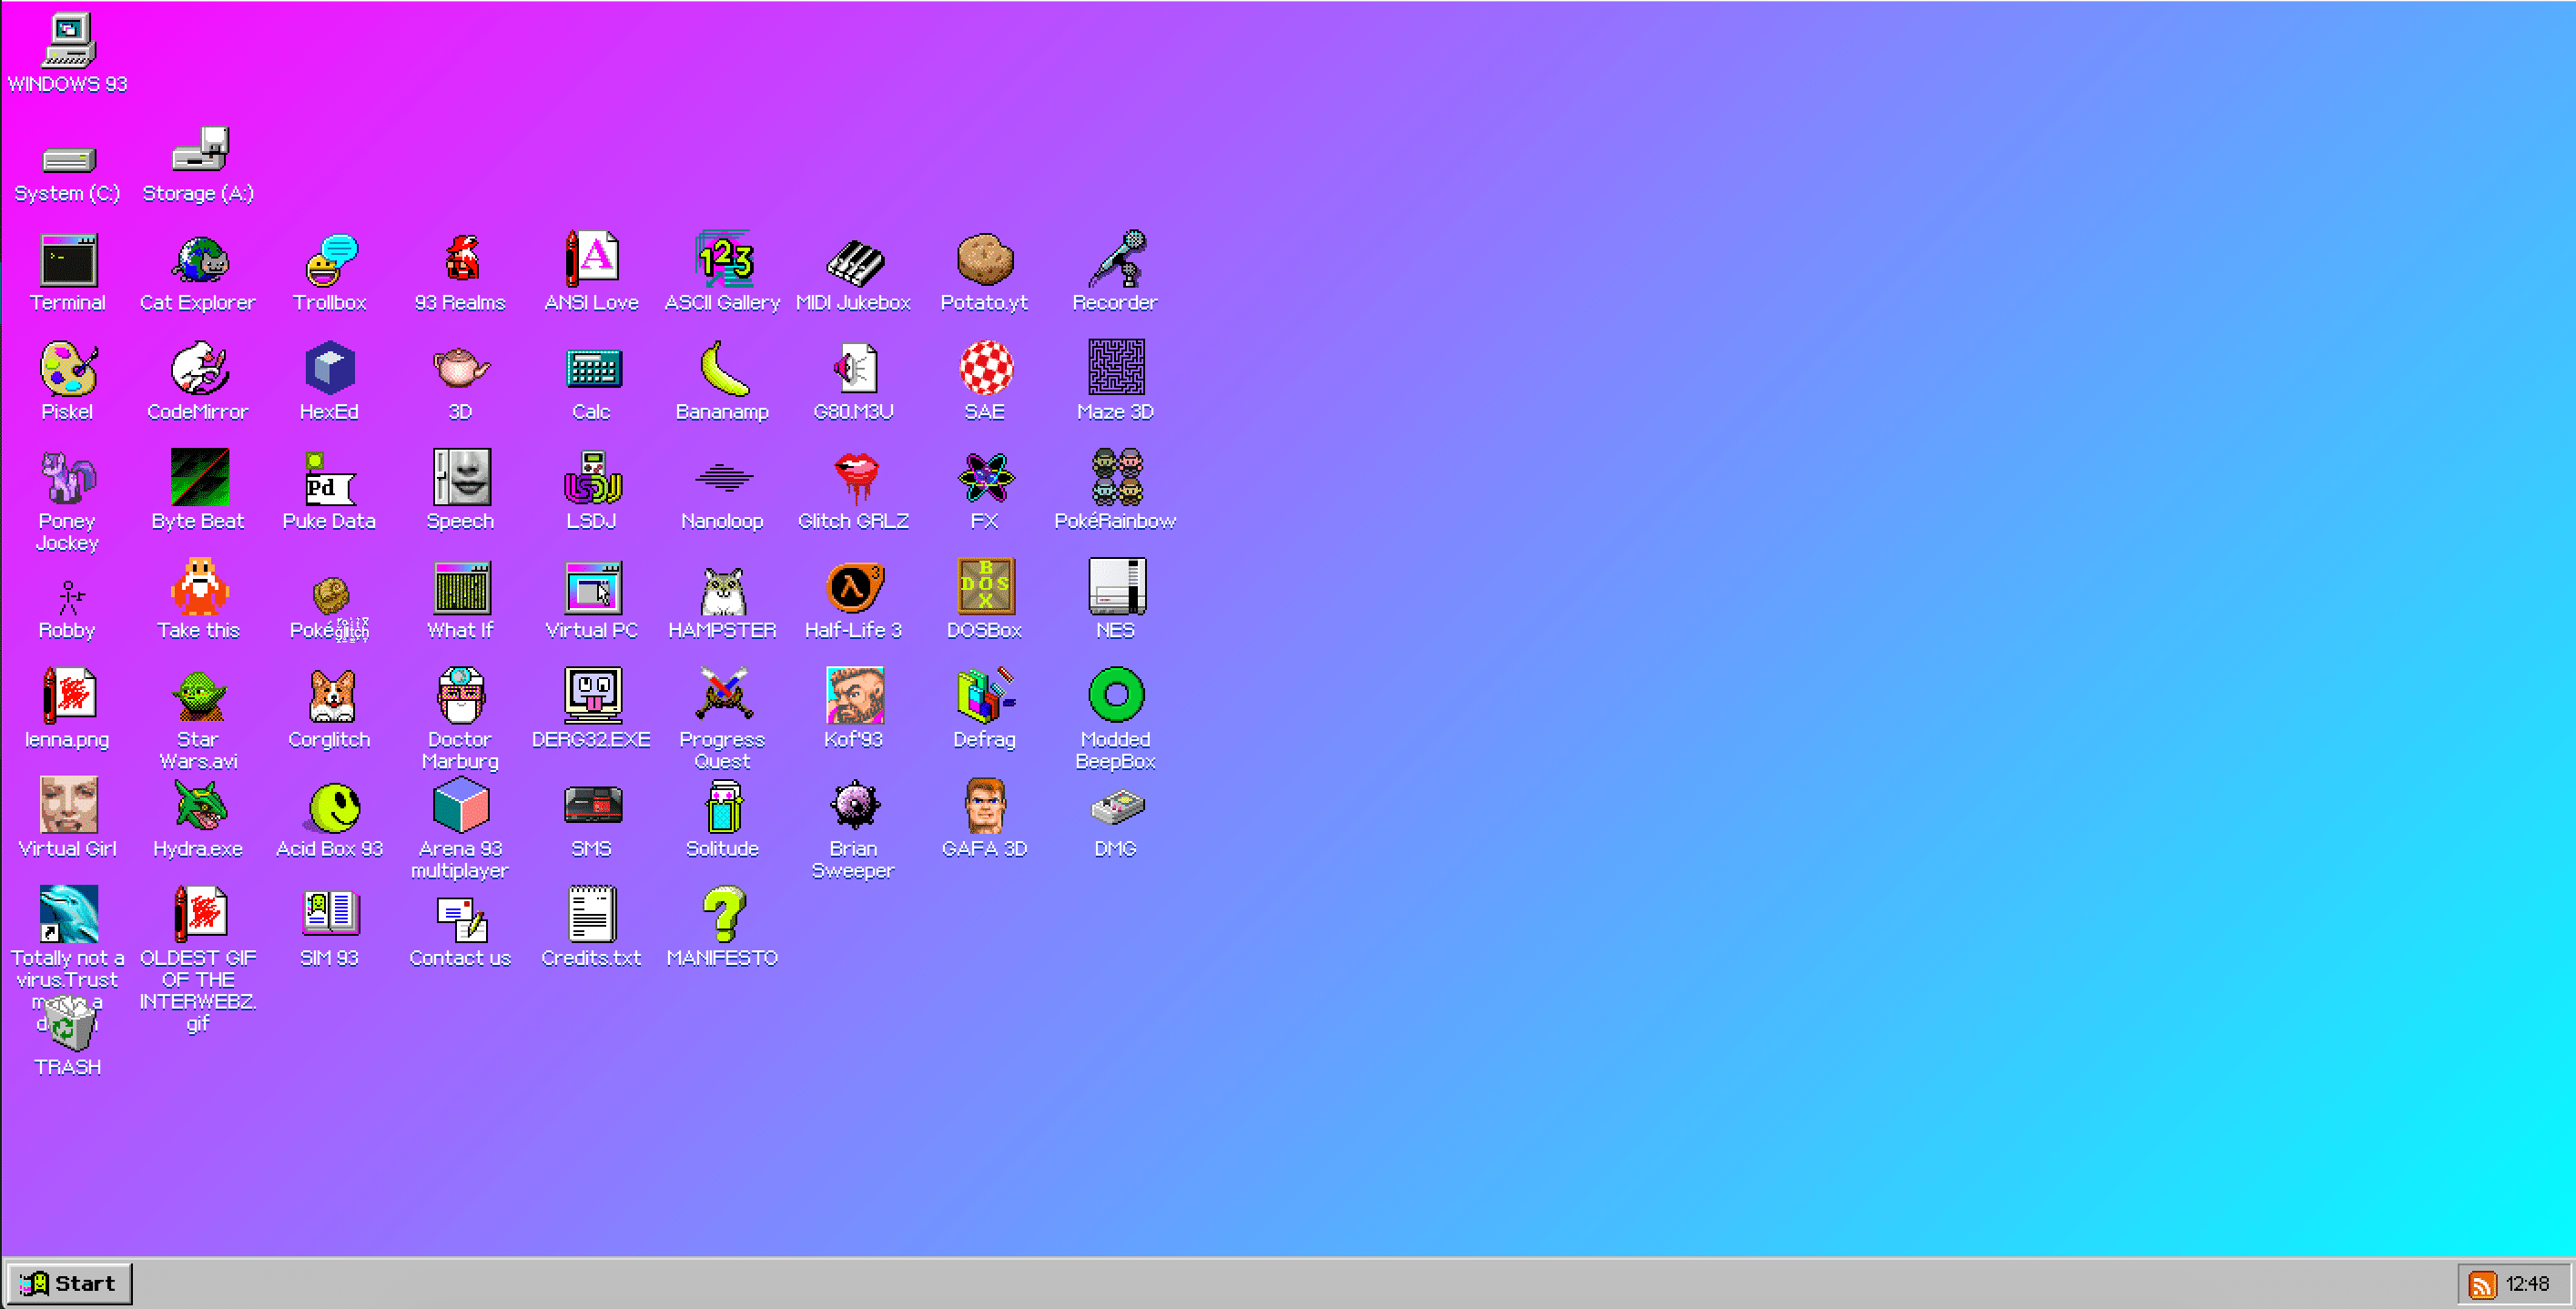Launch Cat Explorer browser icon

198,262
